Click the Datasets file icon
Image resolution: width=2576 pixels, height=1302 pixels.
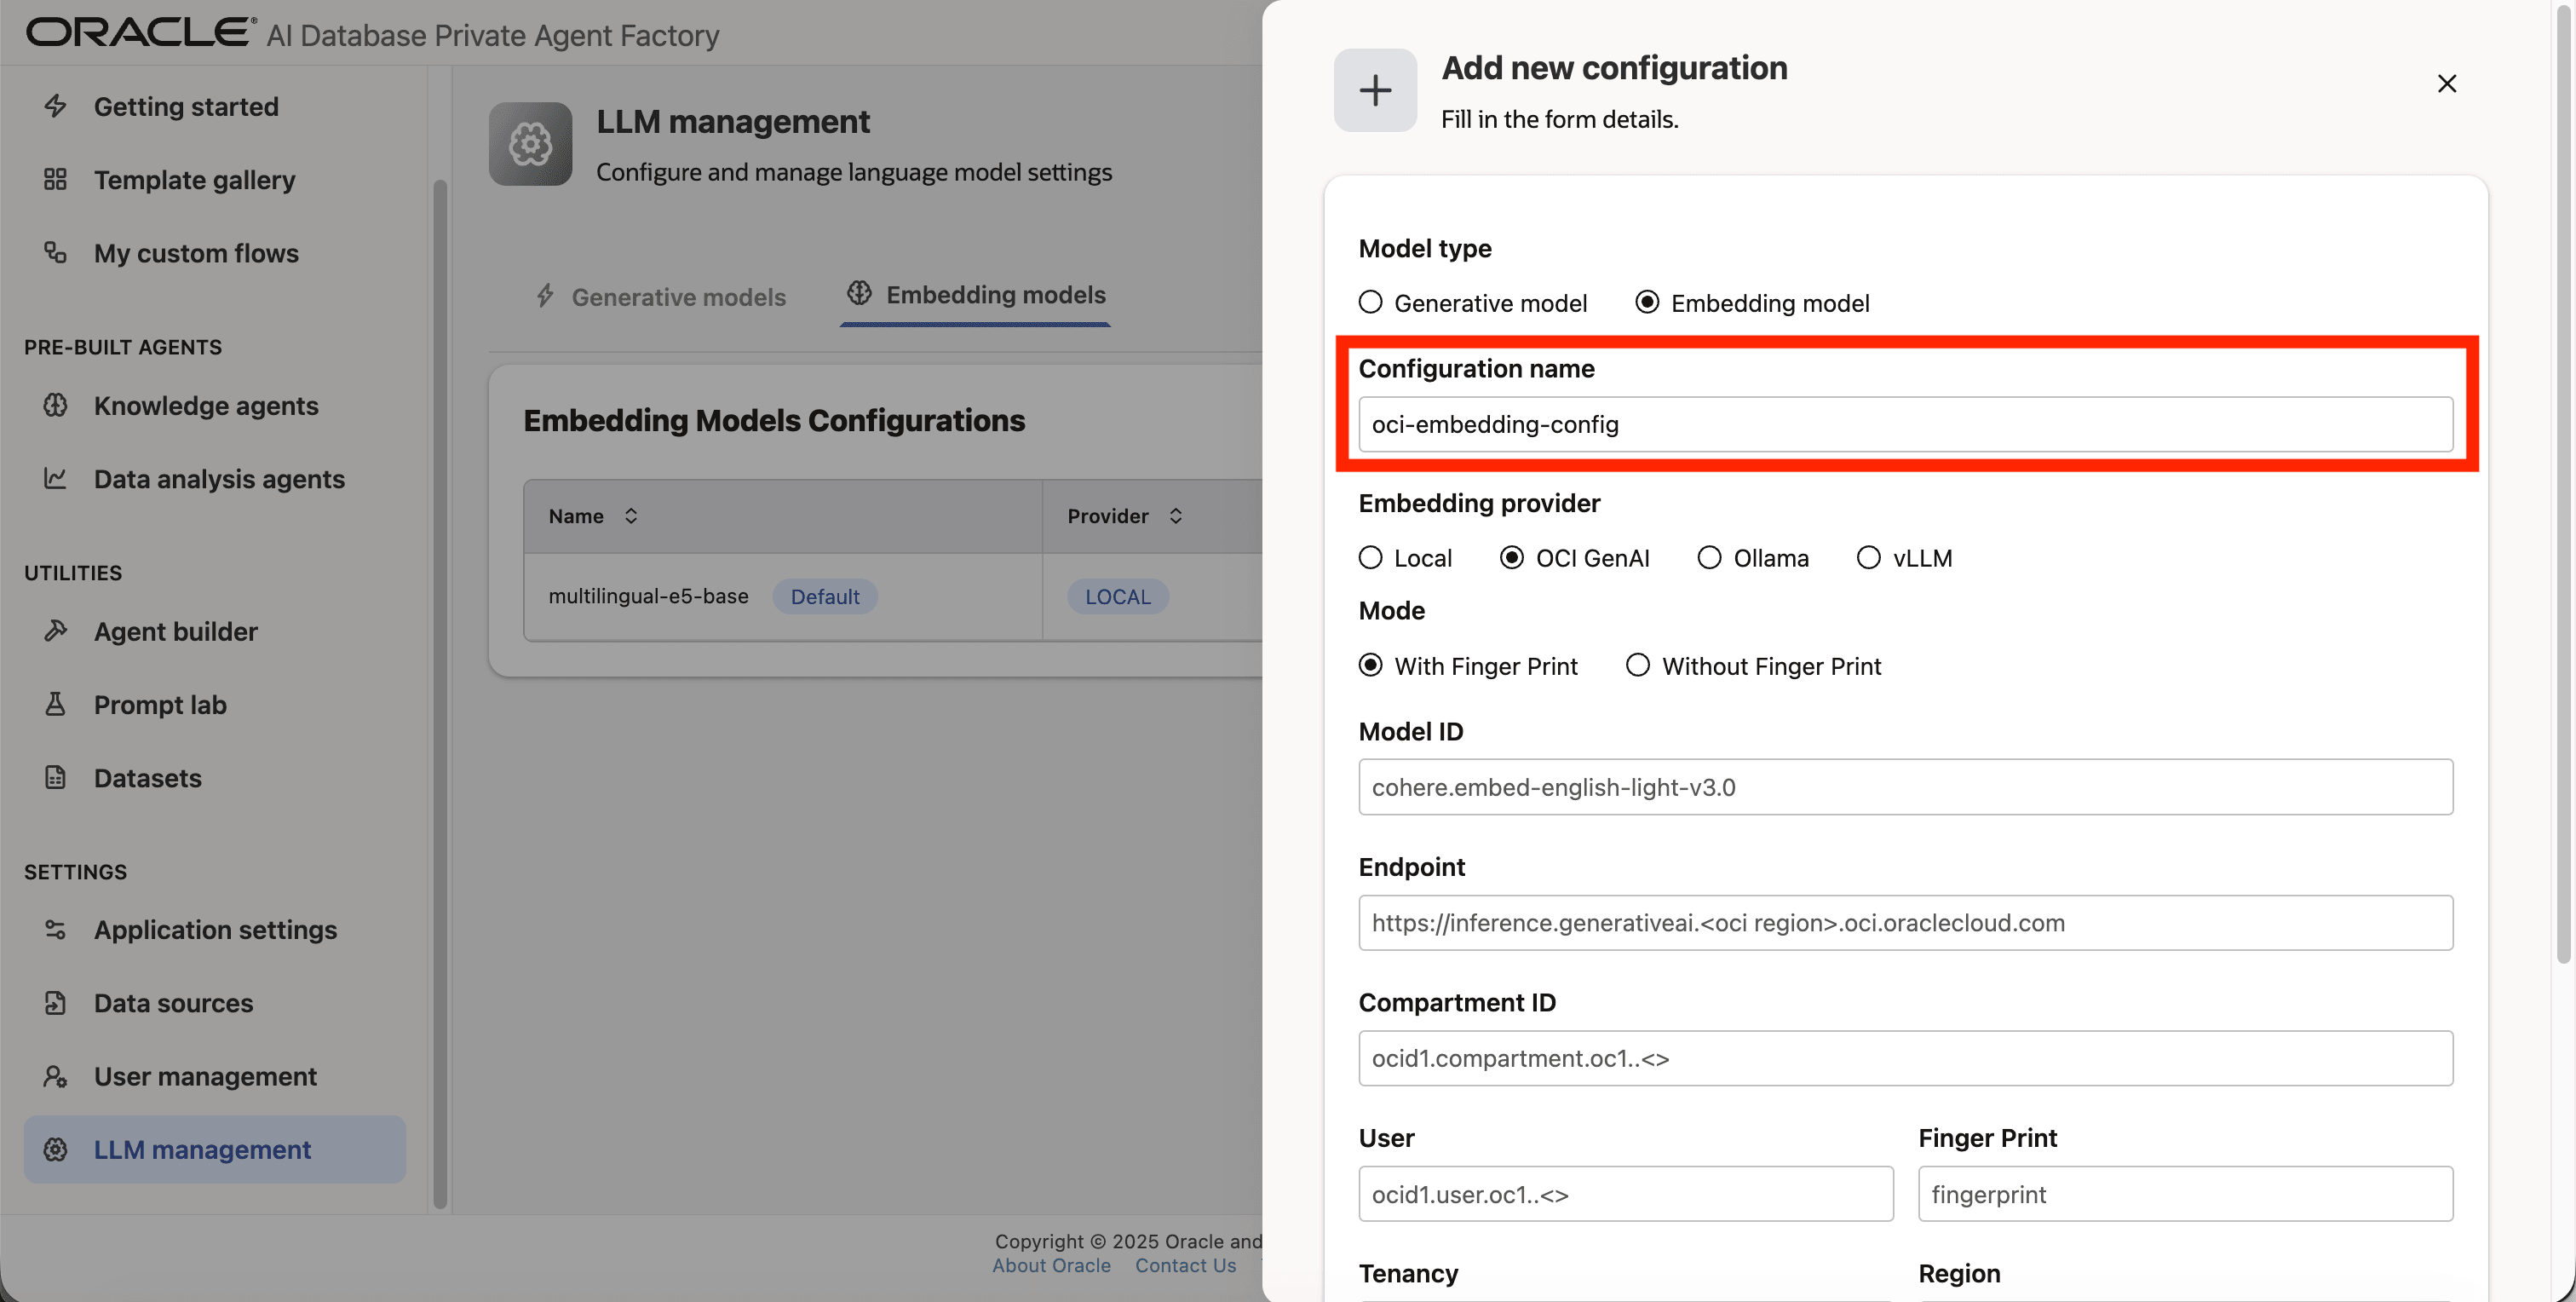56,777
